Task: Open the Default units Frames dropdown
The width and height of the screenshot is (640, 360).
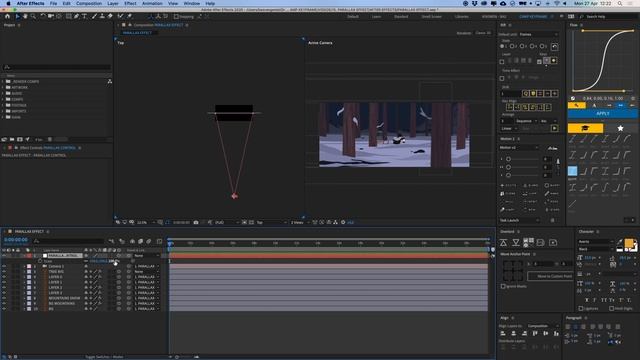Action: 538,34
